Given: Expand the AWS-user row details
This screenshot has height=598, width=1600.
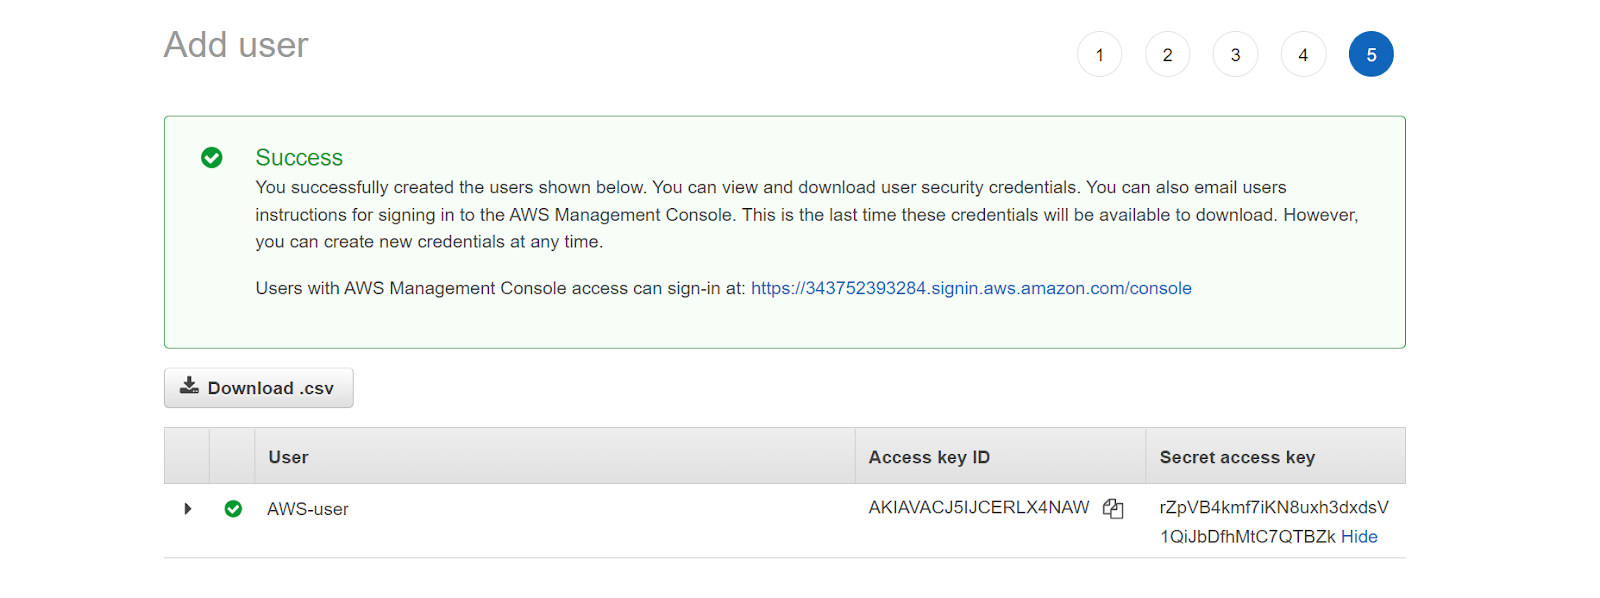Looking at the screenshot, I should pos(188,509).
